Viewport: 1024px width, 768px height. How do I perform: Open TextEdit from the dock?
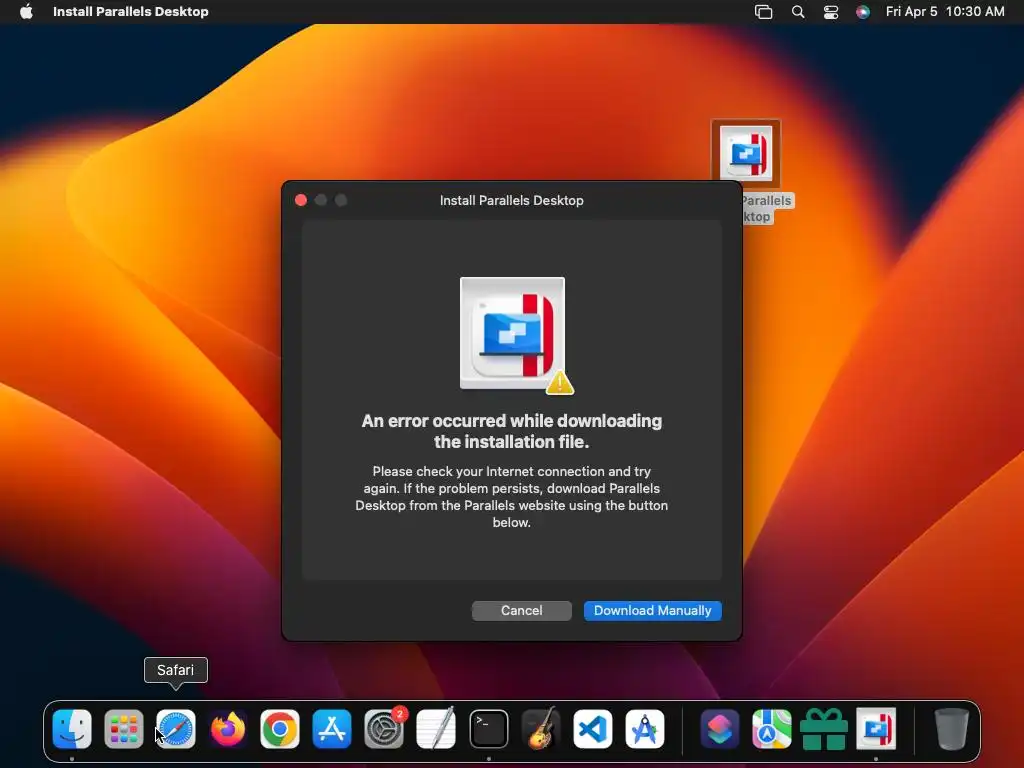pos(436,728)
